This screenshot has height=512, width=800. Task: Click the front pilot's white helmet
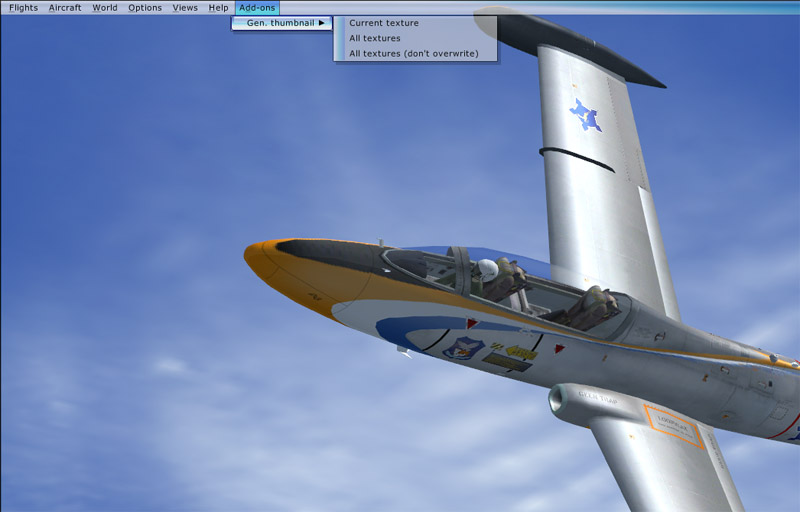(488, 269)
